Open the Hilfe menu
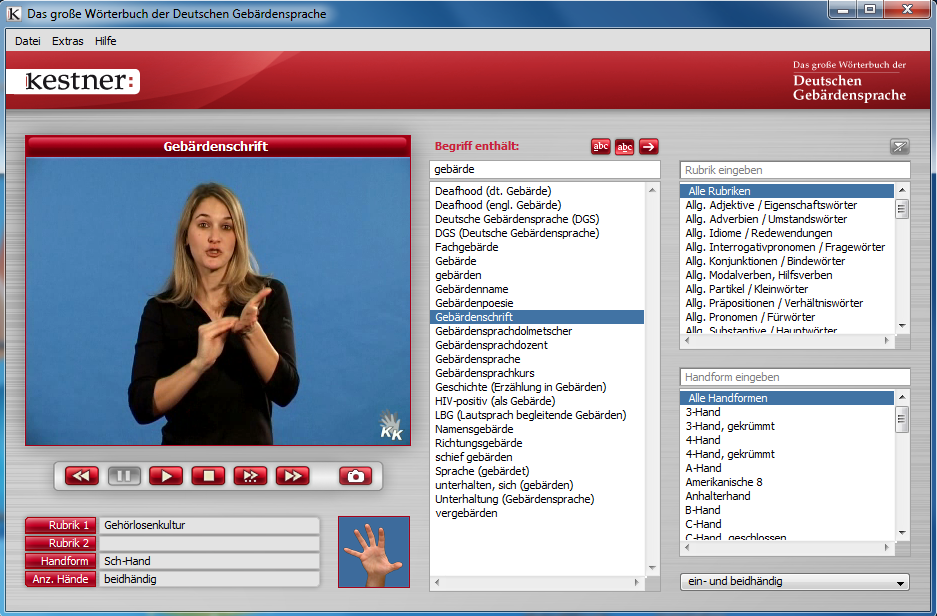The image size is (937, 616). click(x=105, y=41)
